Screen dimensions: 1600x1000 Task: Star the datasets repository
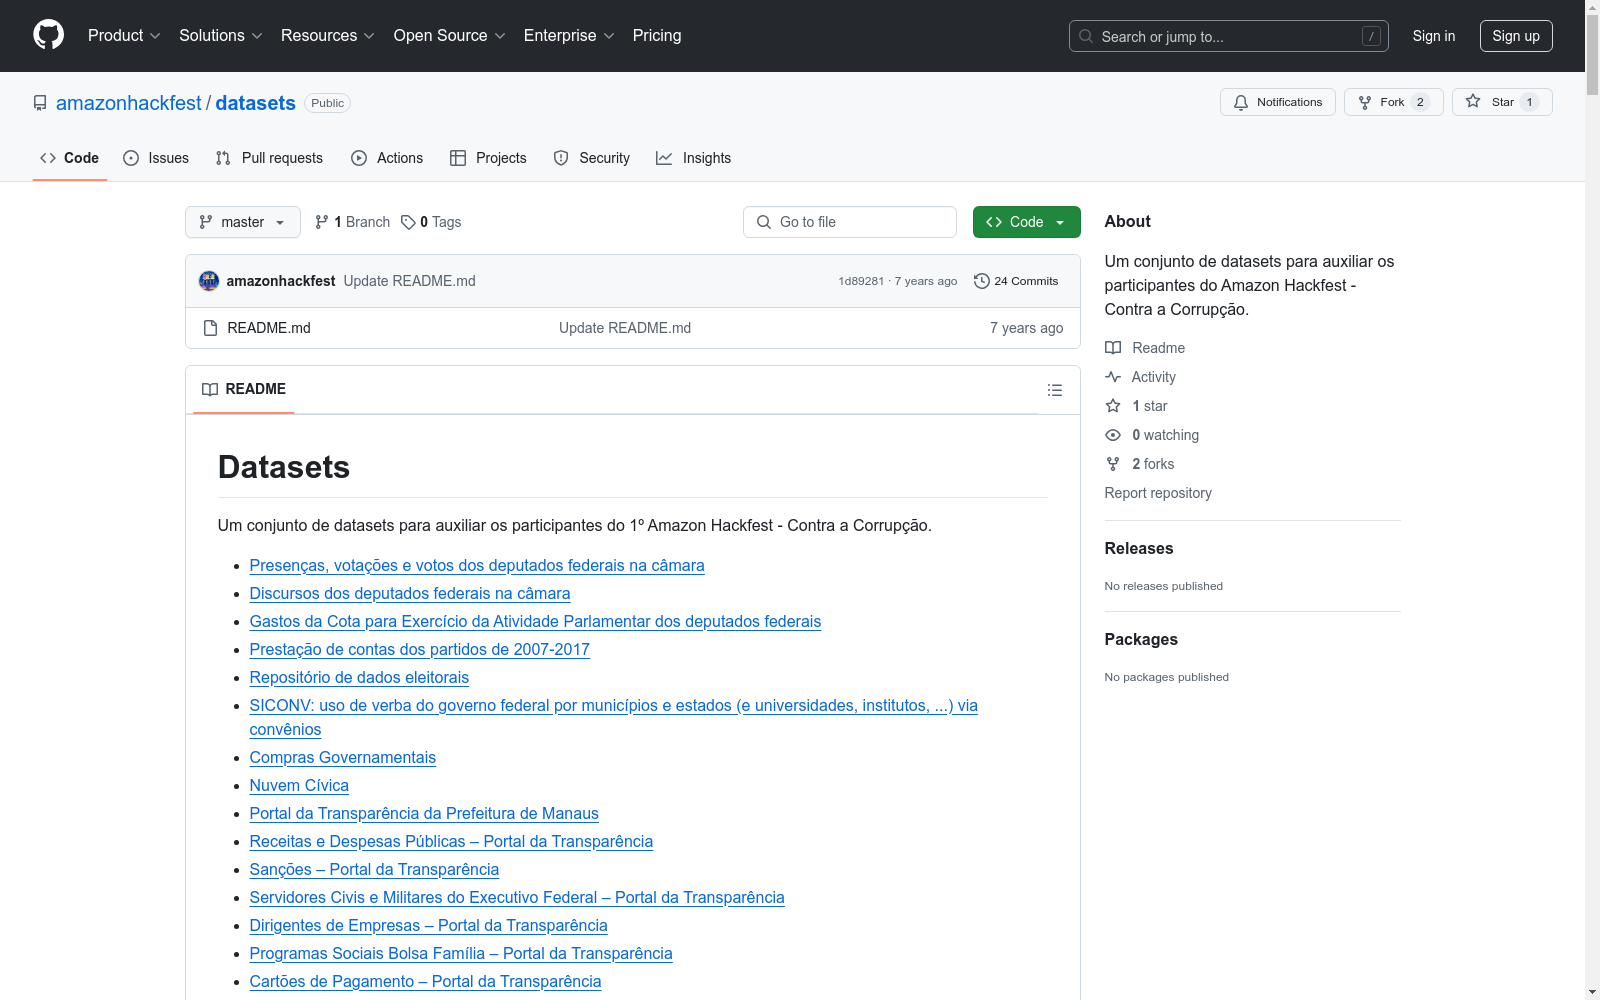tap(1502, 102)
